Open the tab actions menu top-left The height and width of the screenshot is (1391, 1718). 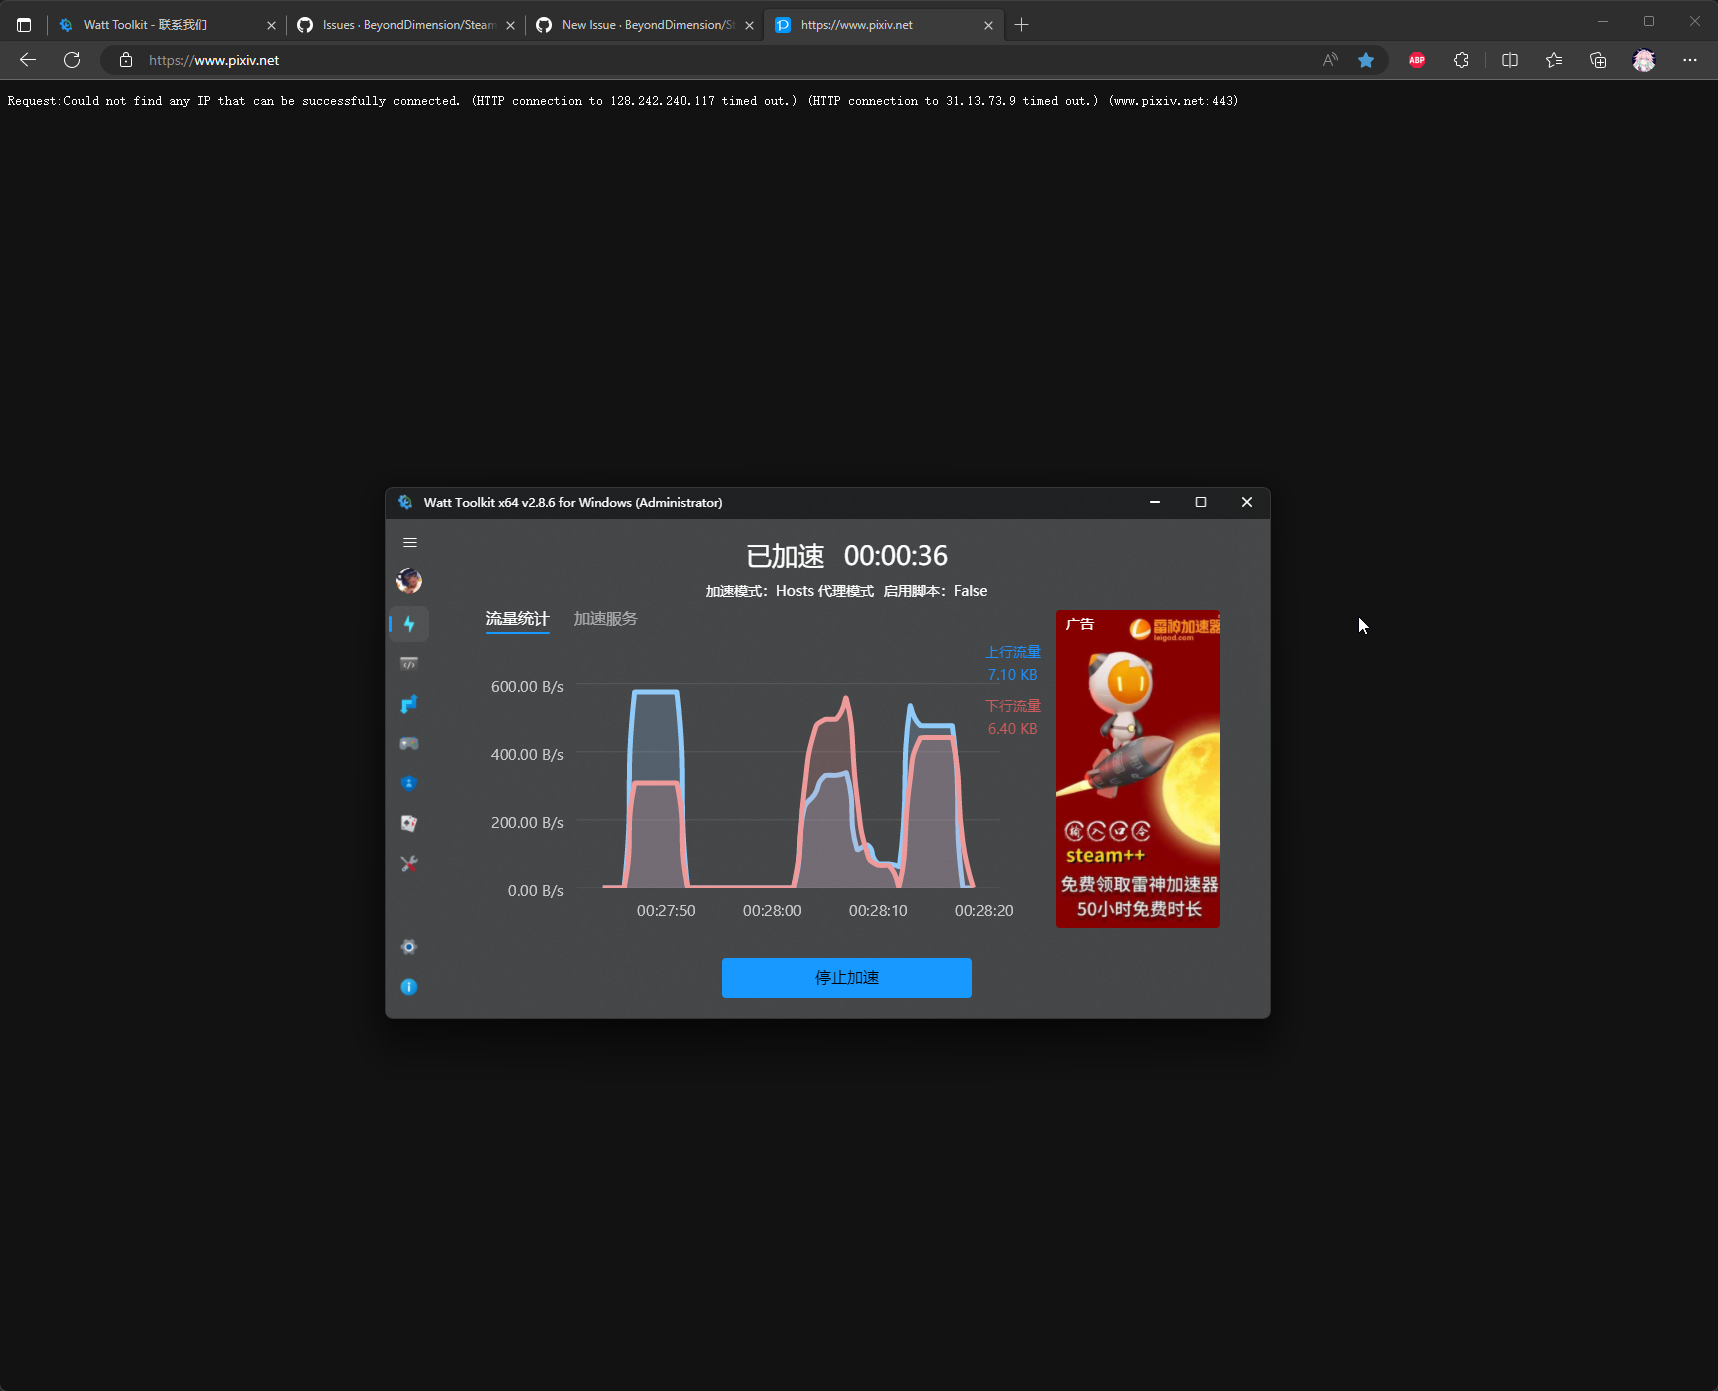(x=24, y=24)
